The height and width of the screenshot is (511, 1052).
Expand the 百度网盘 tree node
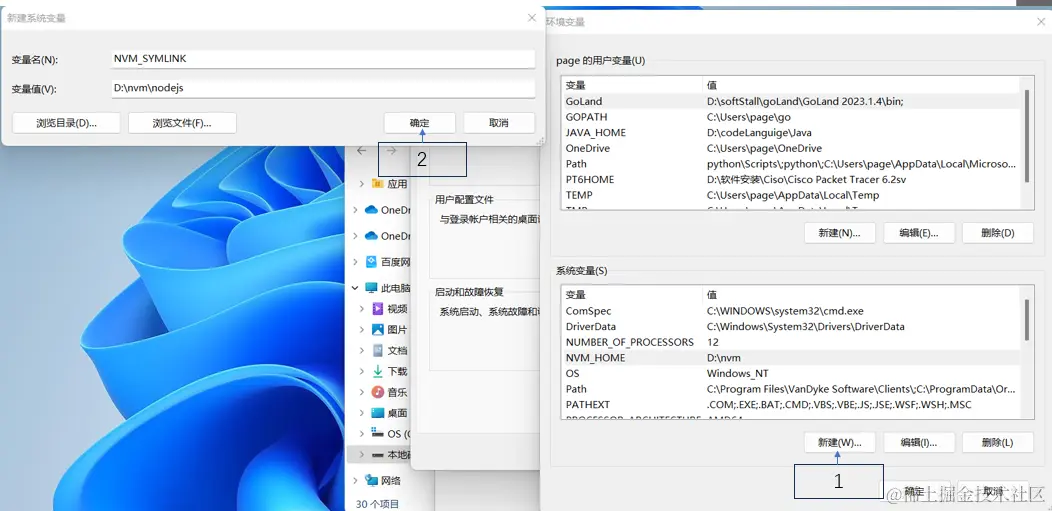click(356, 262)
